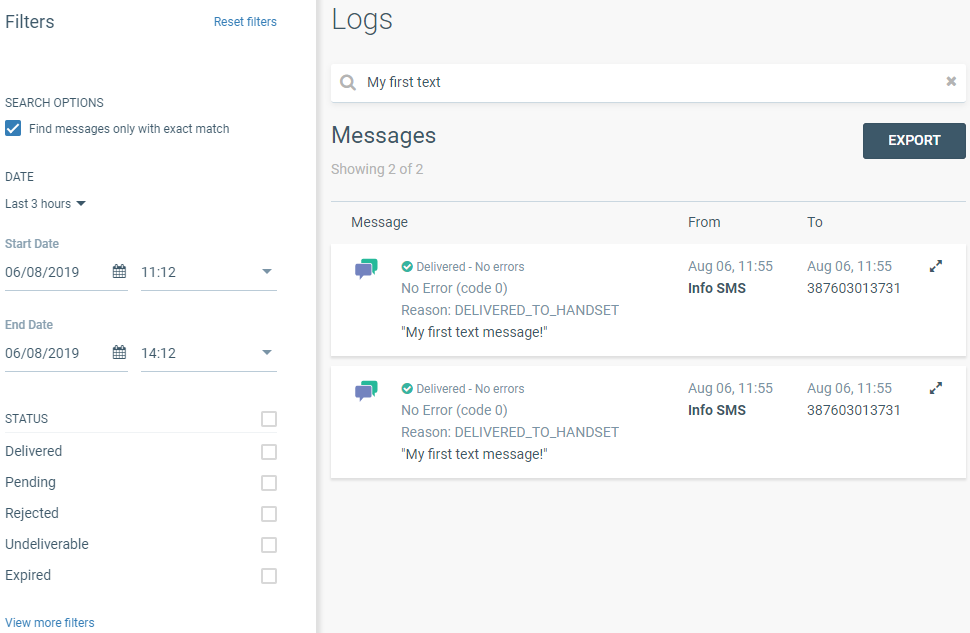Open the Start Date calendar picker icon
The width and height of the screenshot is (970, 633).
pyautogui.click(x=119, y=271)
